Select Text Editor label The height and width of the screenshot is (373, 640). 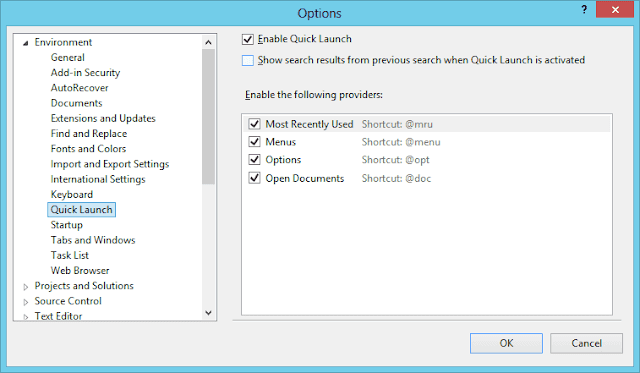point(58,316)
